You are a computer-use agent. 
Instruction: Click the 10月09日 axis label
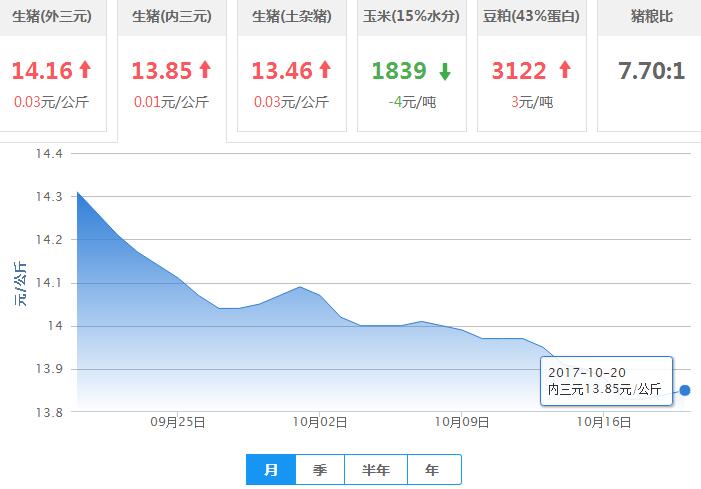(x=462, y=422)
